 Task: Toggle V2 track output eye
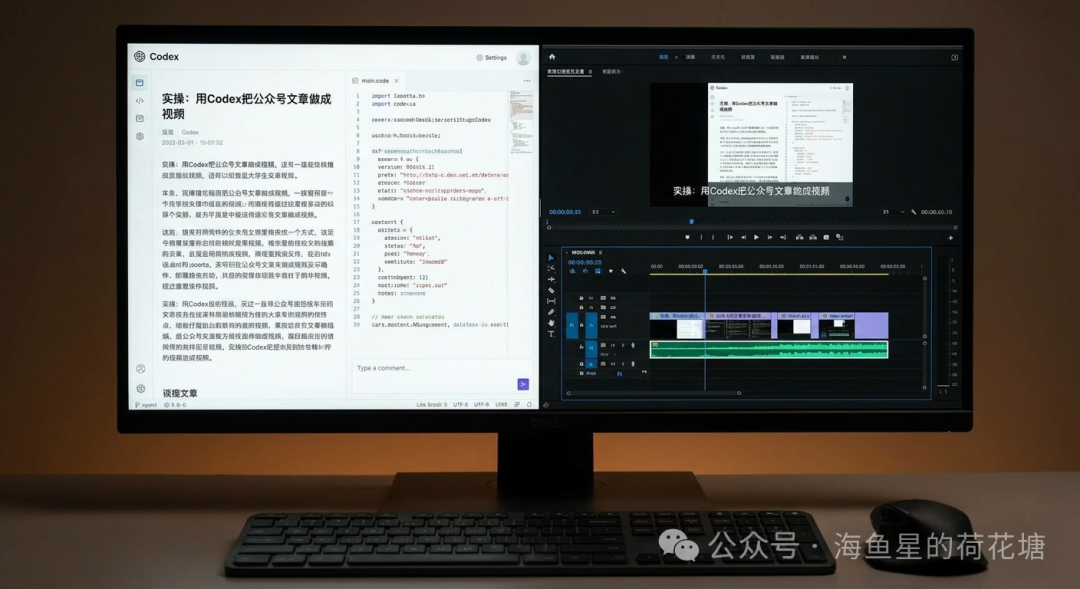point(613,307)
